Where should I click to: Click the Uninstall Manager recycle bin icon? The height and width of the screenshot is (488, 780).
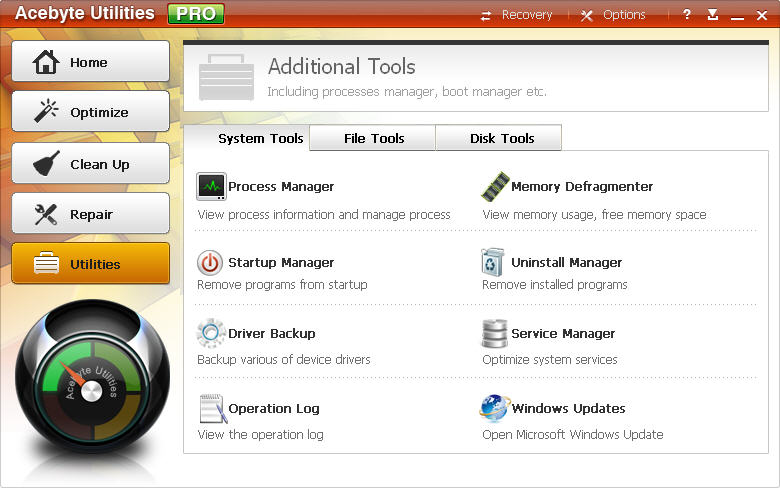point(492,262)
